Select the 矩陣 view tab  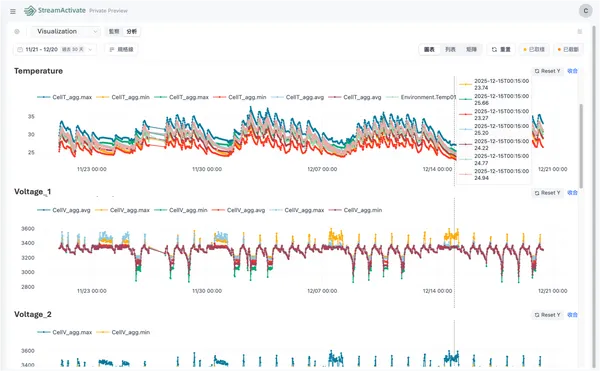point(471,50)
